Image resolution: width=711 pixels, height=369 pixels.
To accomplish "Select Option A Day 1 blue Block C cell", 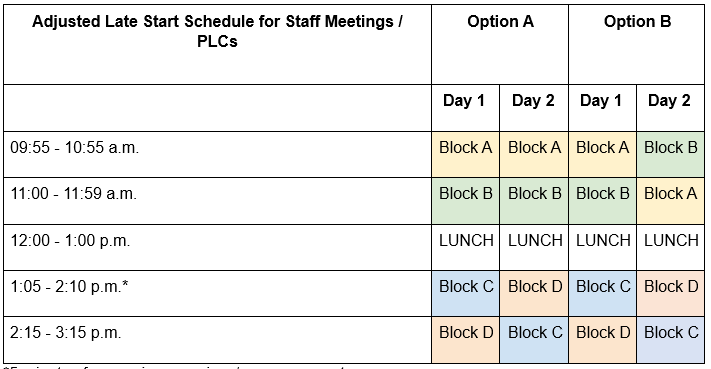I will [465, 294].
